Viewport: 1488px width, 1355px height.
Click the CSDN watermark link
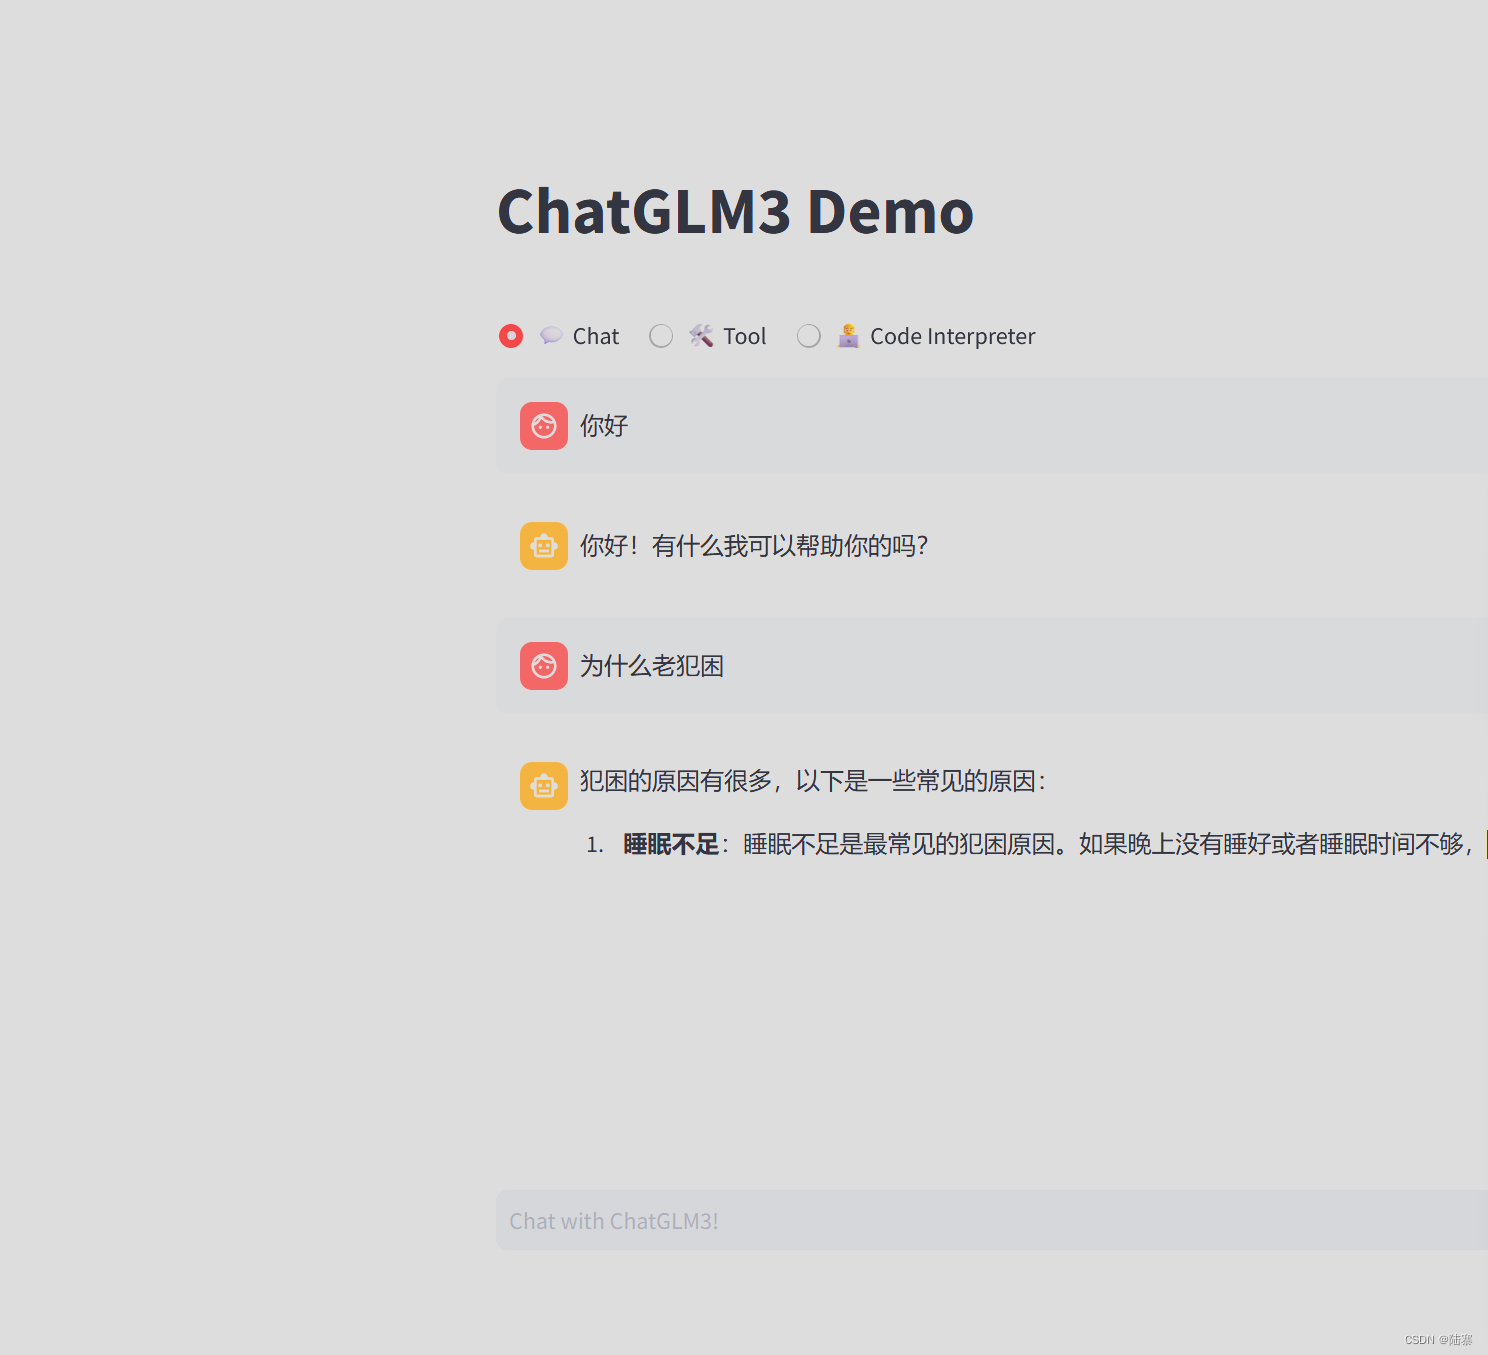[1437, 1339]
